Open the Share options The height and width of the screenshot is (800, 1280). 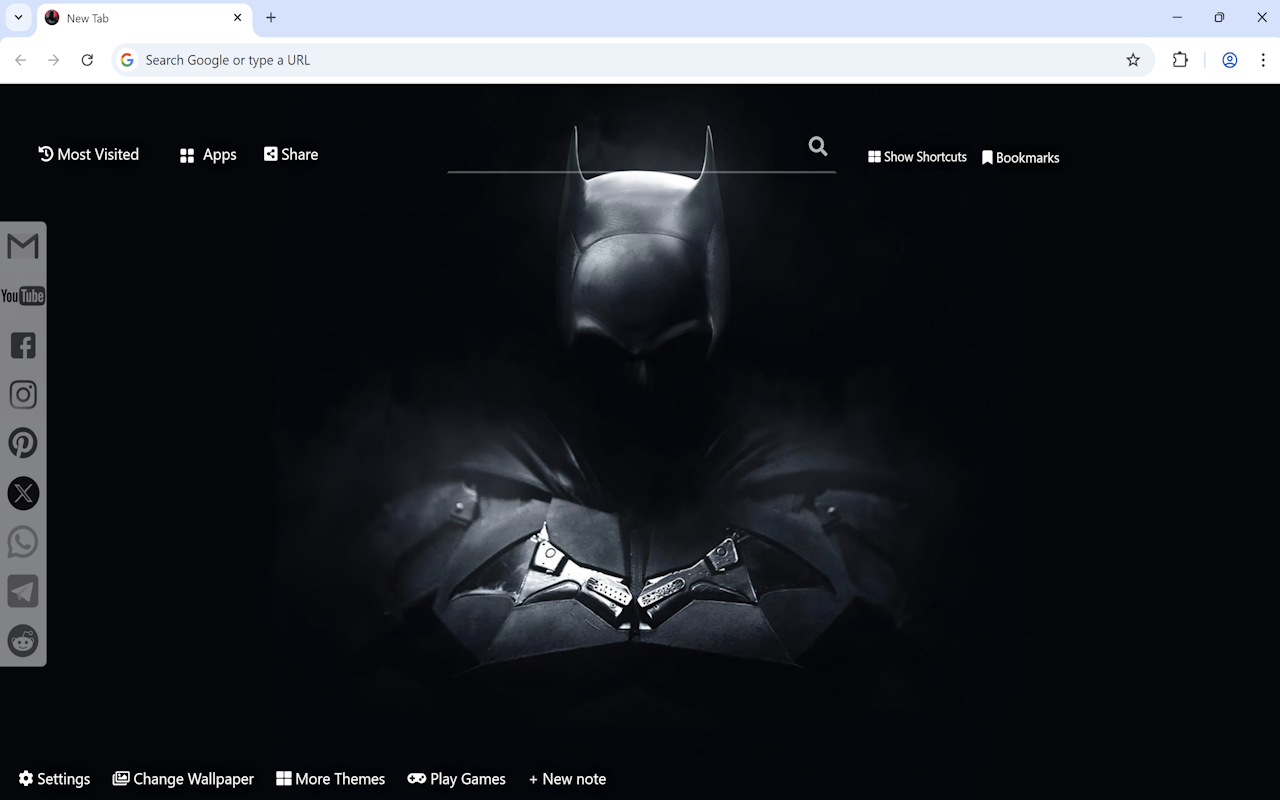click(290, 154)
